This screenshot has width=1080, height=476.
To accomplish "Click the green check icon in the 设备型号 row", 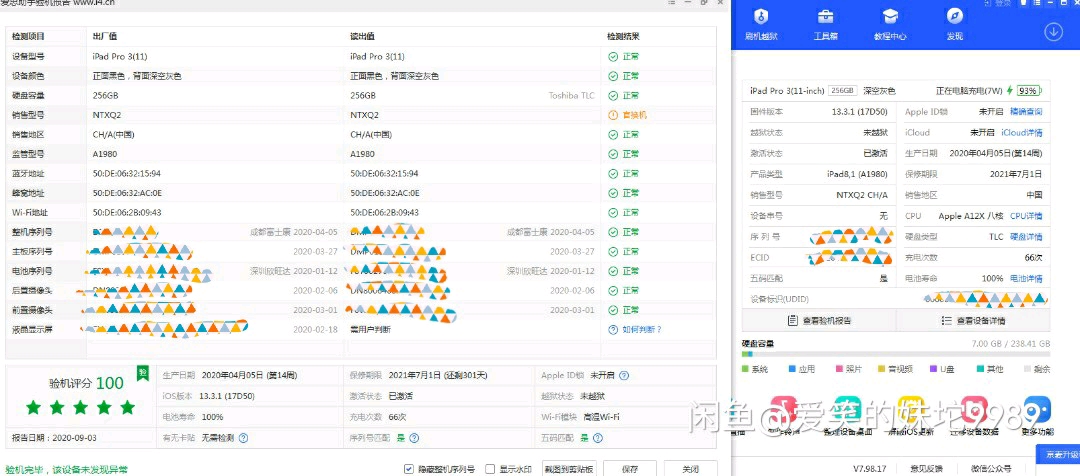I will tap(613, 56).
